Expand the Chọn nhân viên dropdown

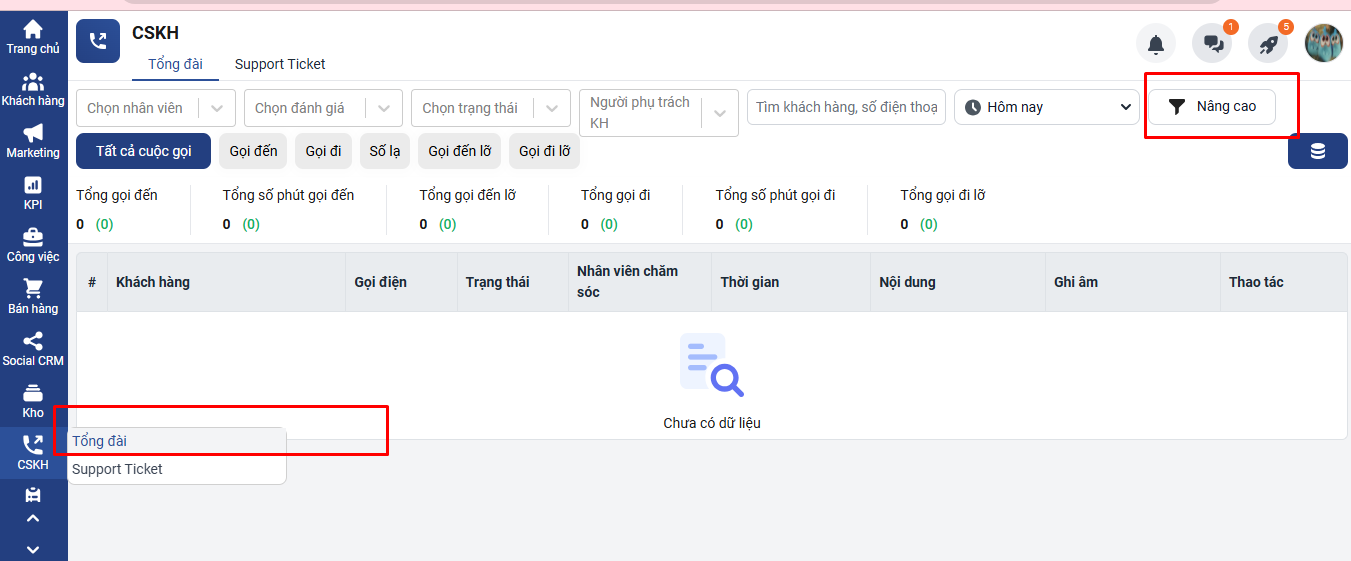pos(217,108)
